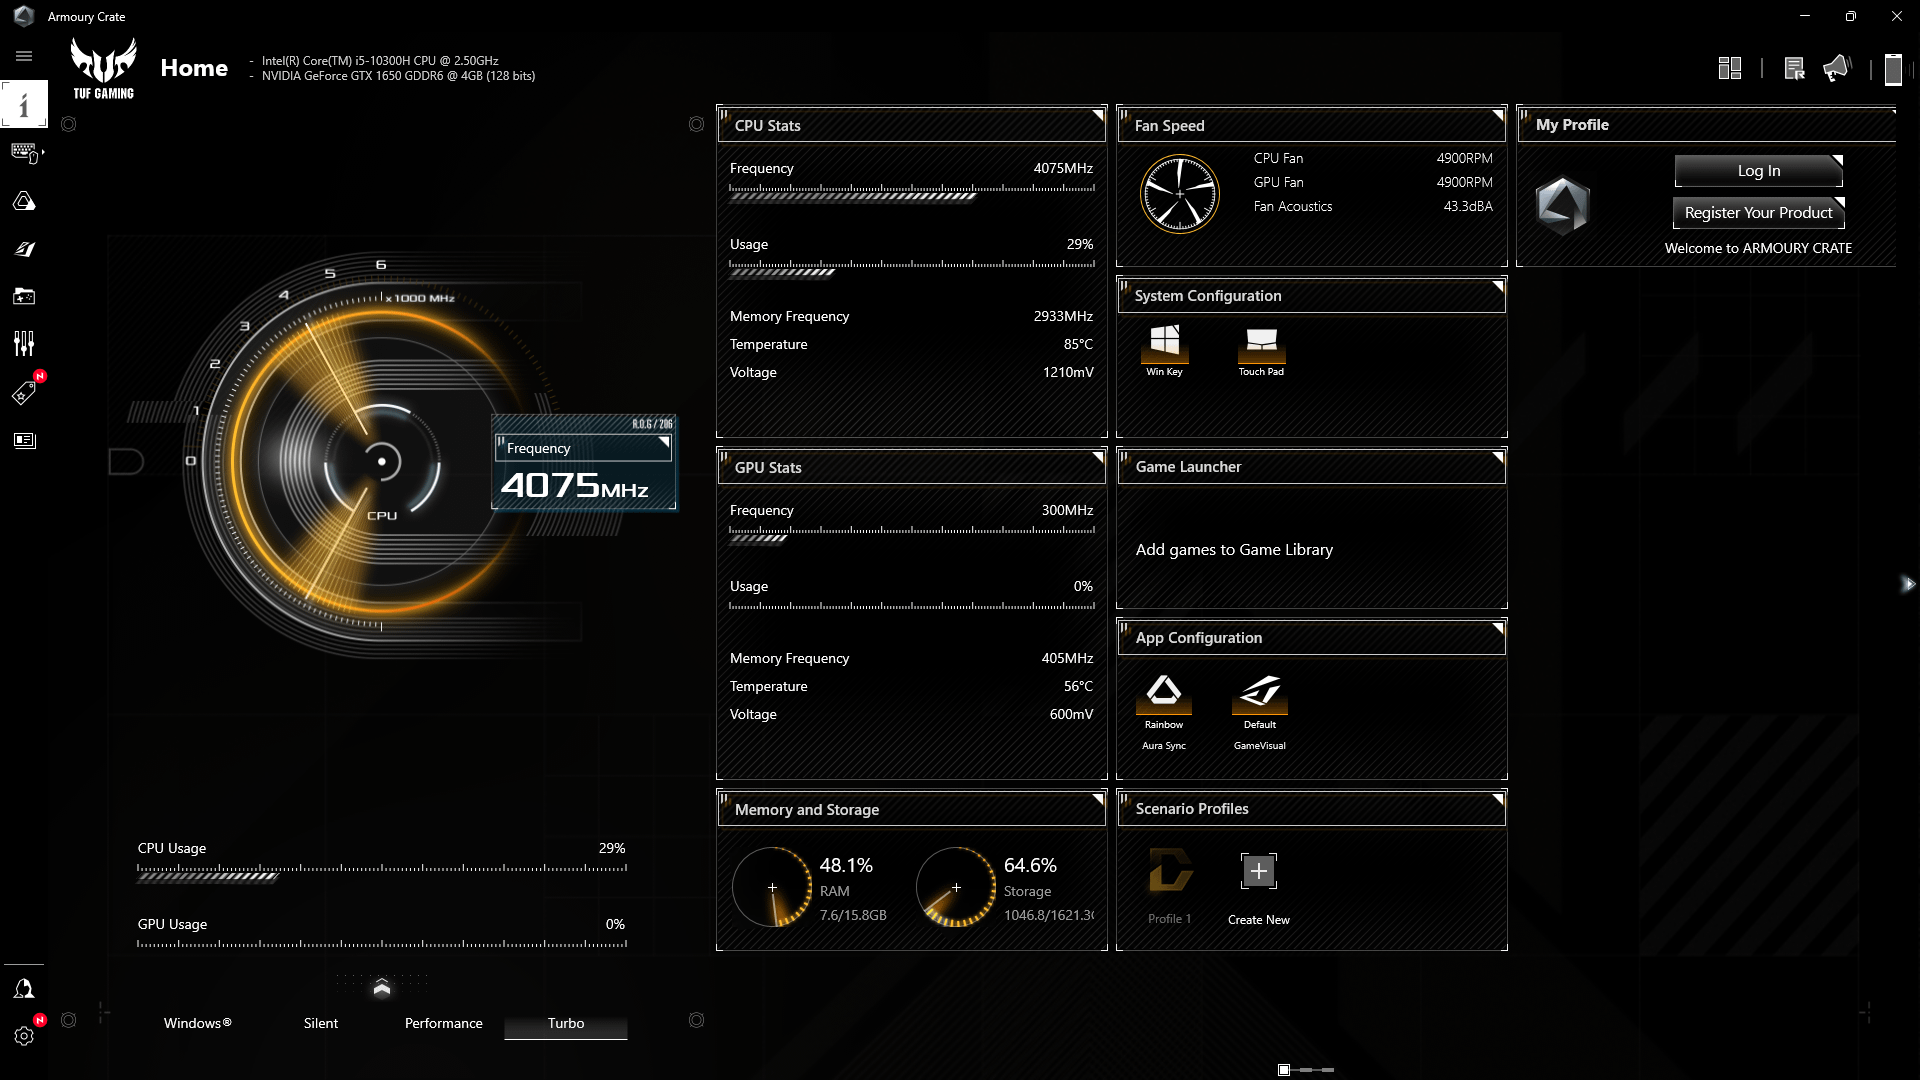Image resolution: width=1920 pixels, height=1080 pixels.
Task: Click the fan dial icon in Fan Speed
Action: (x=1180, y=194)
